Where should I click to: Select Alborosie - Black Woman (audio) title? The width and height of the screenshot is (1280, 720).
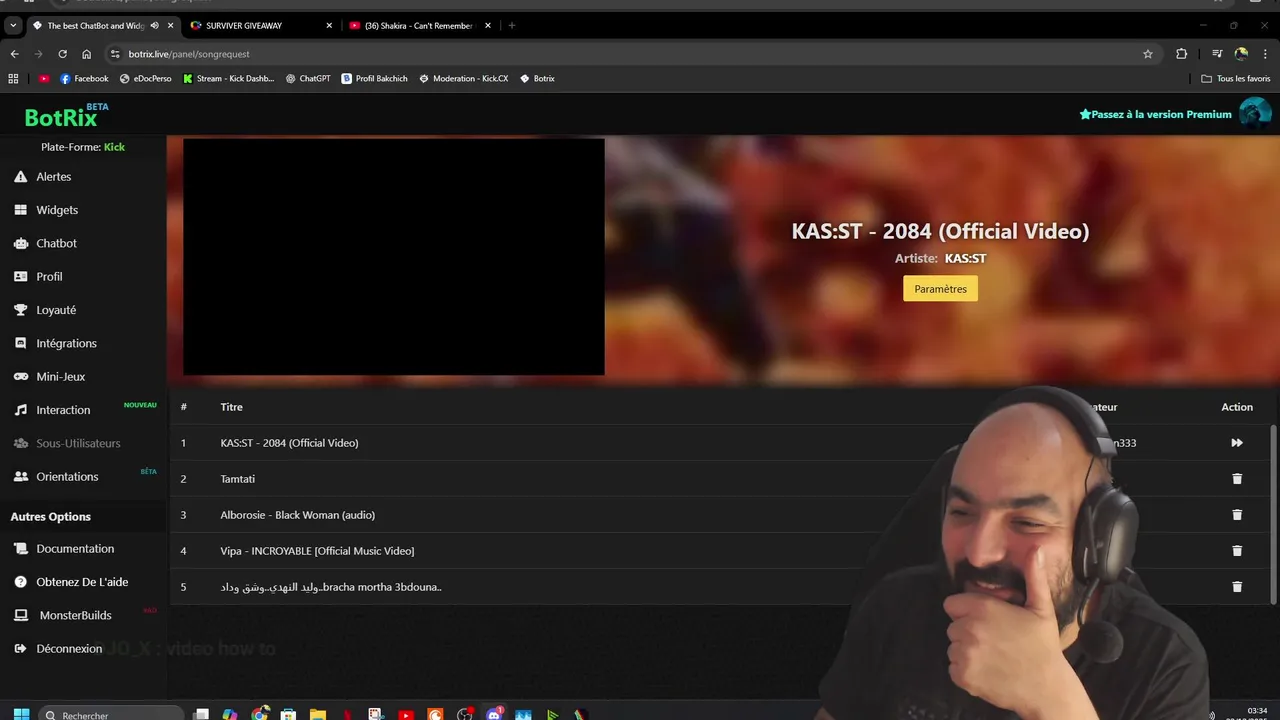[298, 515]
